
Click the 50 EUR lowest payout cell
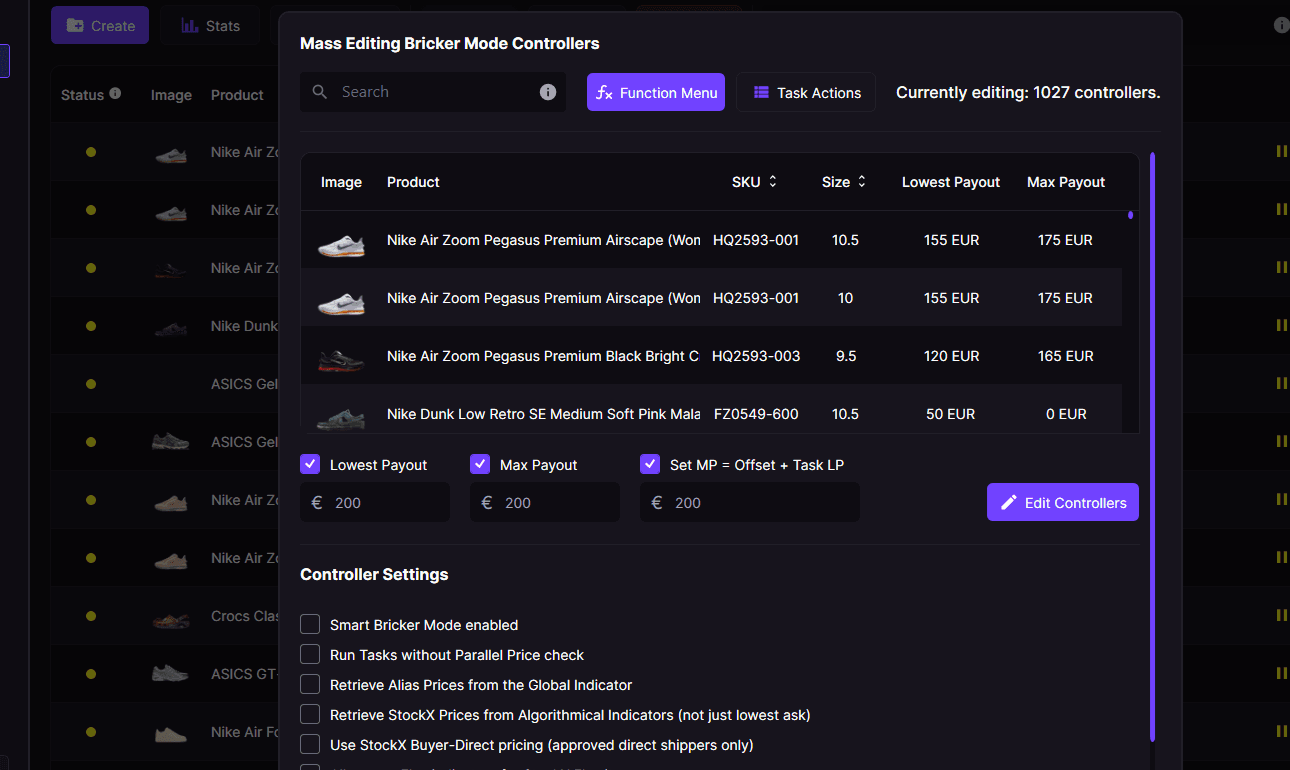coord(951,414)
